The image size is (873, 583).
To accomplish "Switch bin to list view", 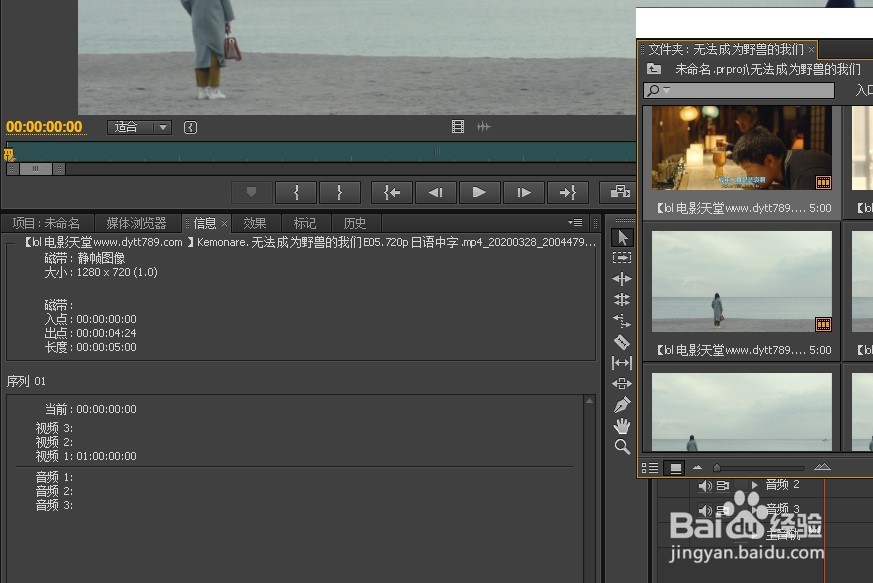I will [650, 468].
